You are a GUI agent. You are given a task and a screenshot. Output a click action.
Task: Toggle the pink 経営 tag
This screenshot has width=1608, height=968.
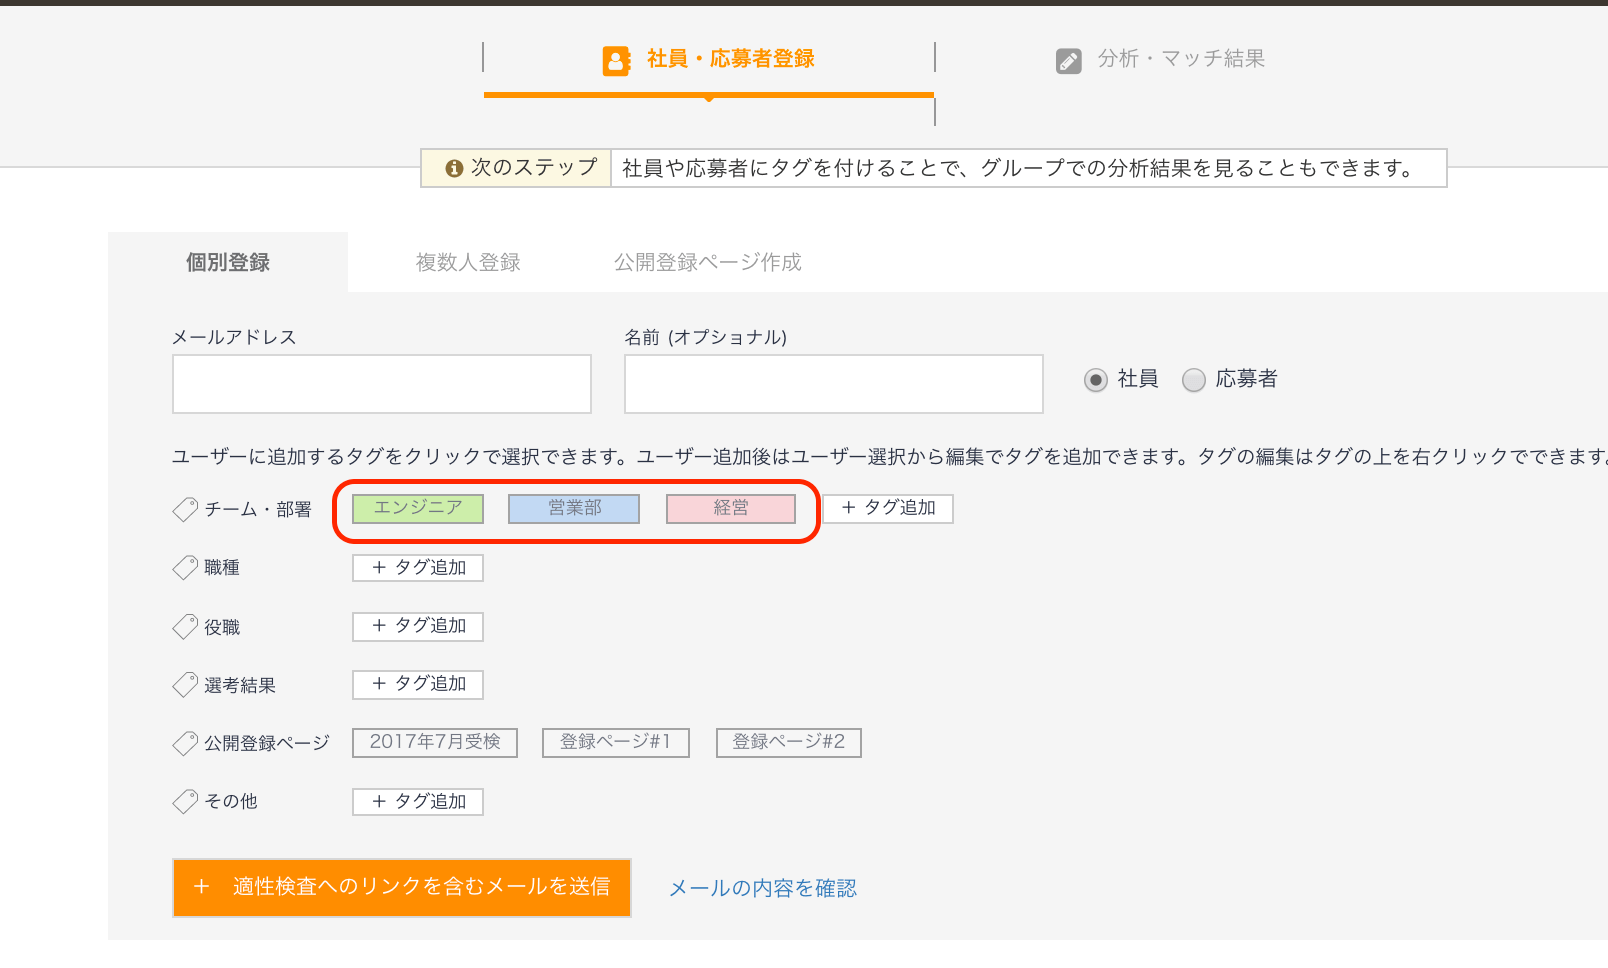tap(731, 508)
